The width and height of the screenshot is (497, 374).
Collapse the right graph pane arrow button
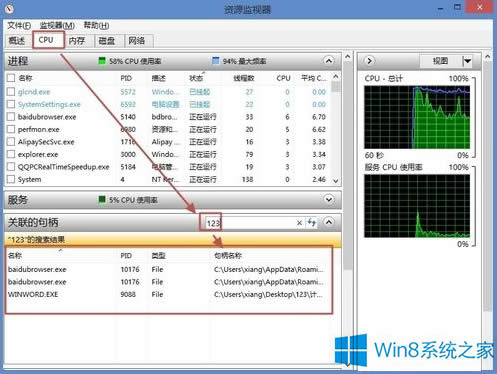[x=369, y=61]
